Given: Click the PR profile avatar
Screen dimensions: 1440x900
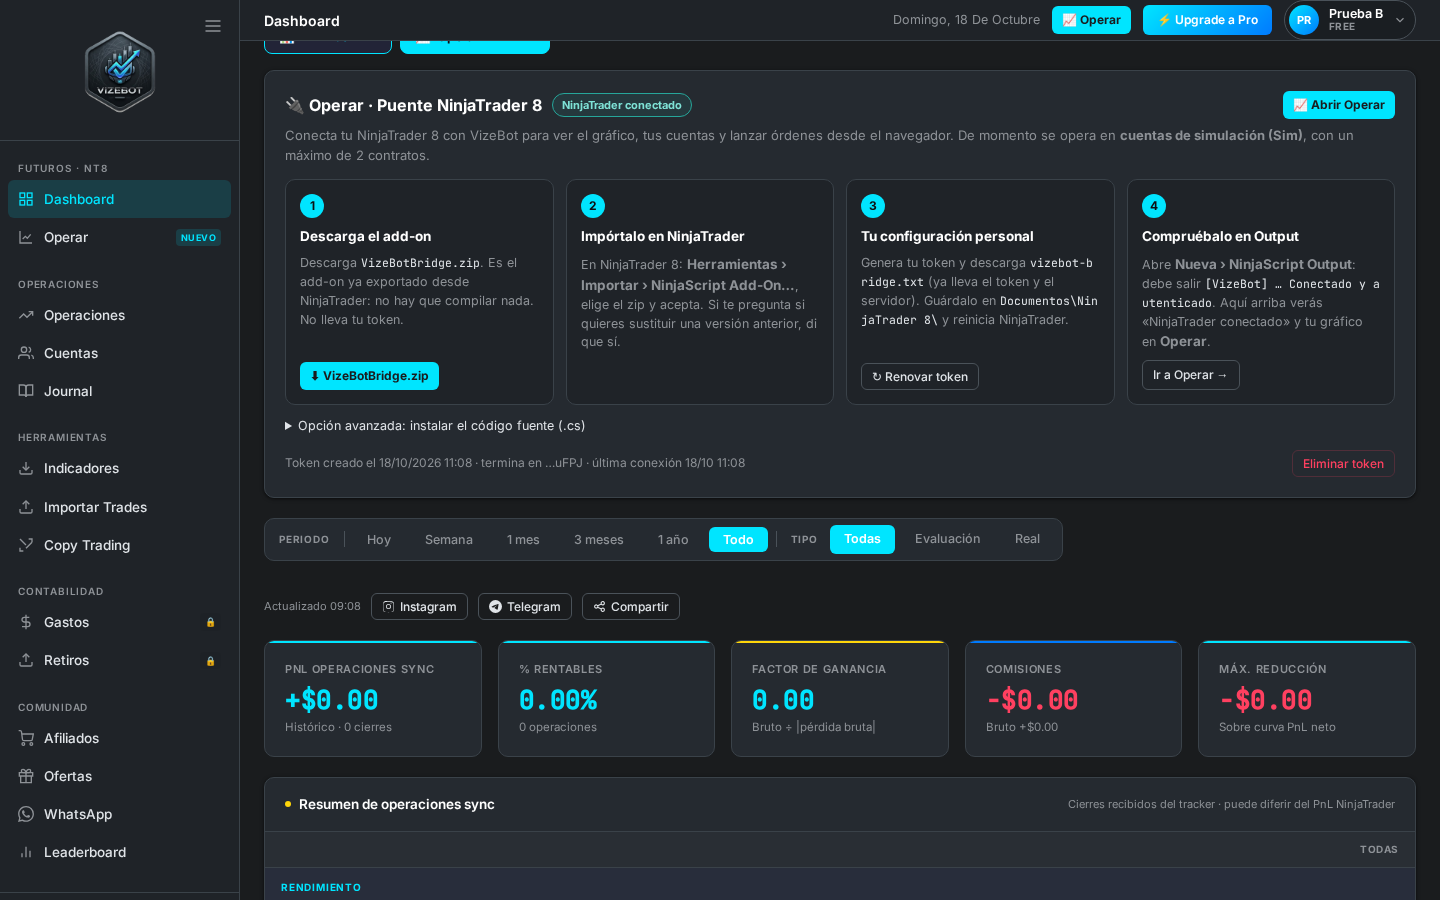Looking at the screenshot, I should point(1304,20).
